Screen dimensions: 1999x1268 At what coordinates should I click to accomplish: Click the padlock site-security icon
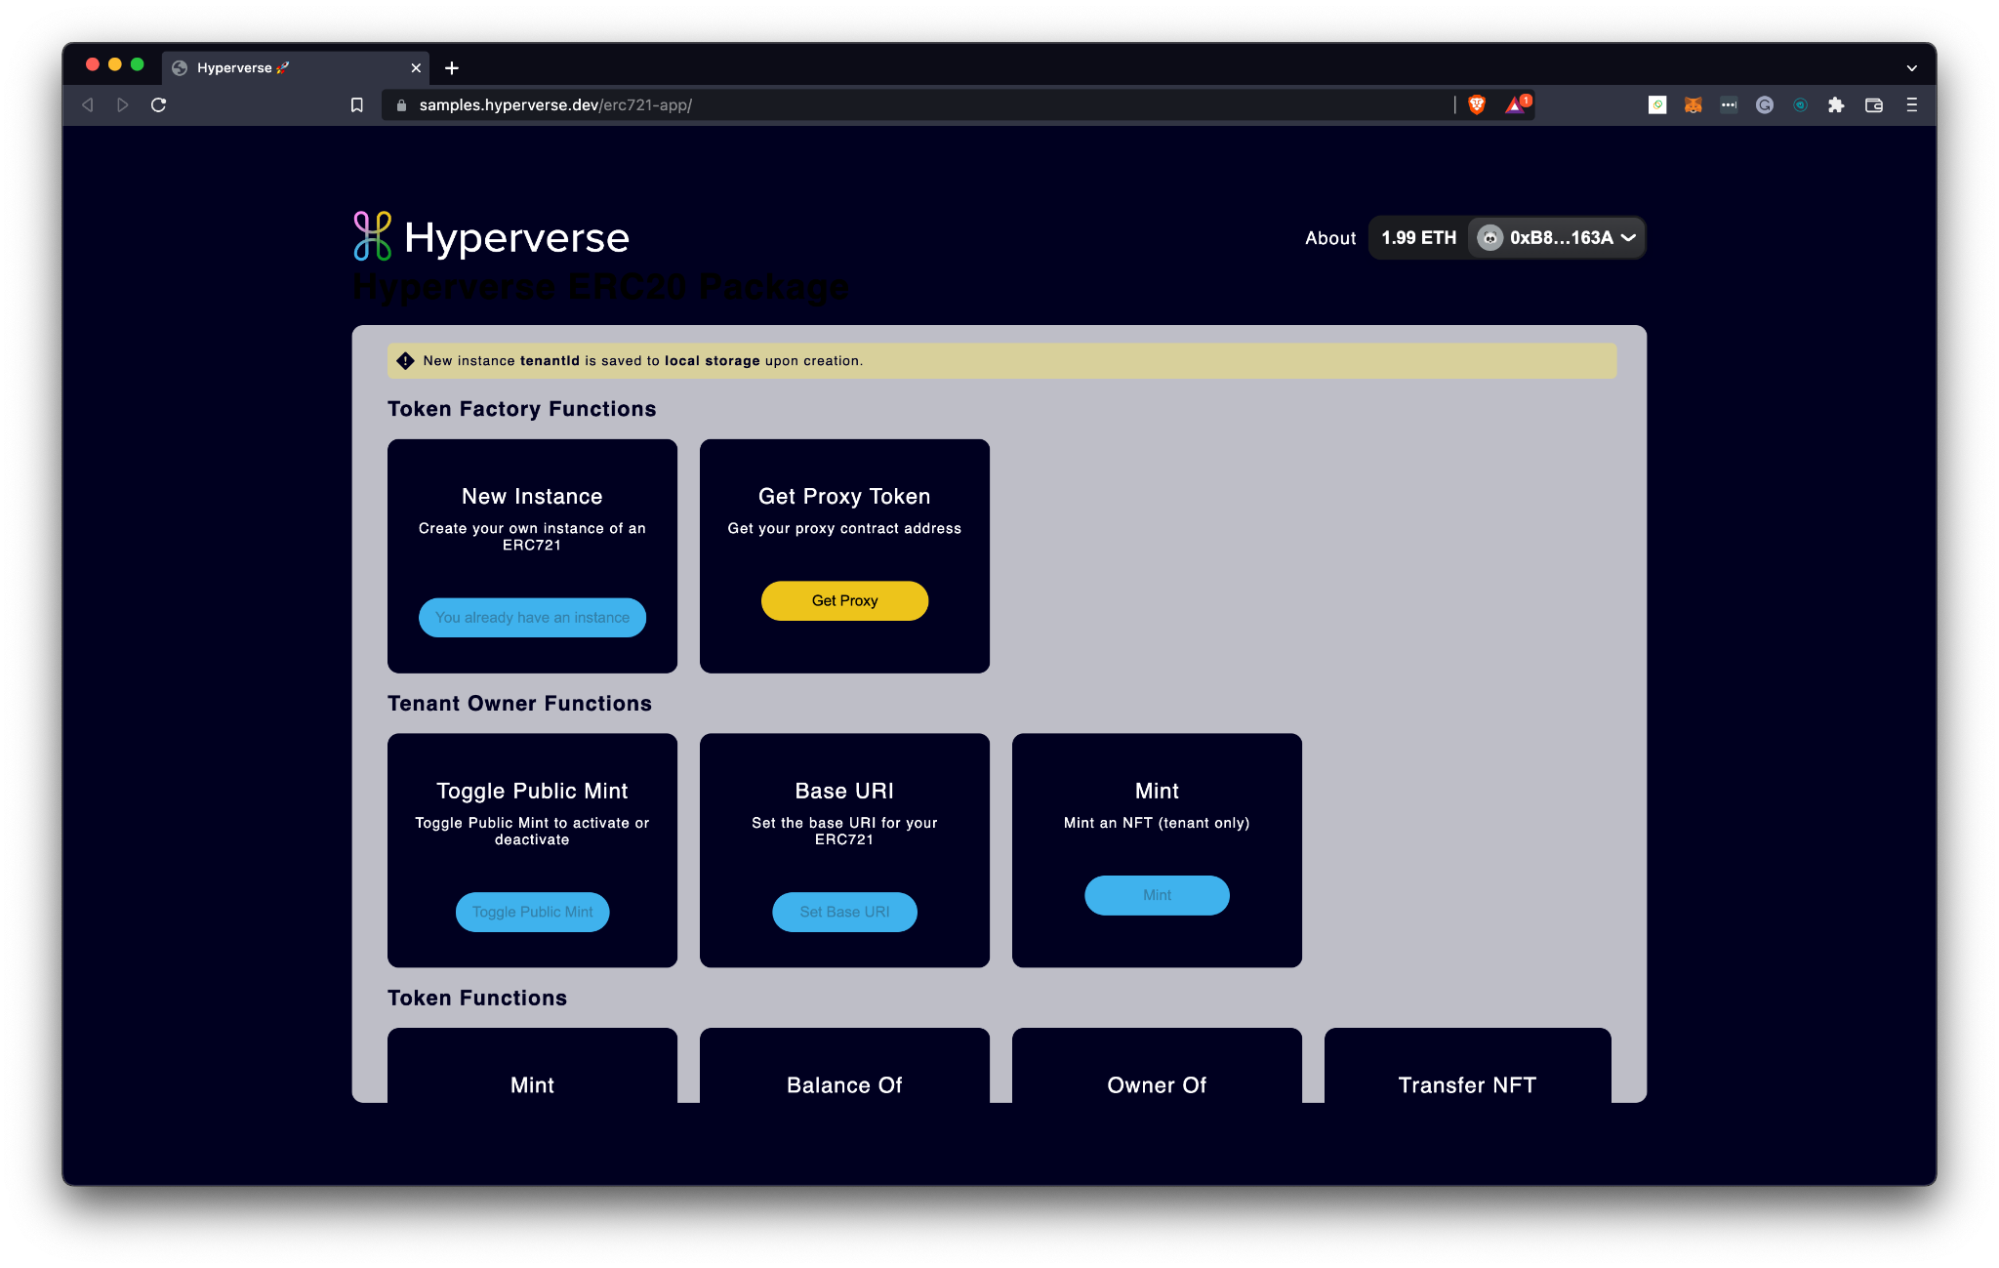click(402, 105)
